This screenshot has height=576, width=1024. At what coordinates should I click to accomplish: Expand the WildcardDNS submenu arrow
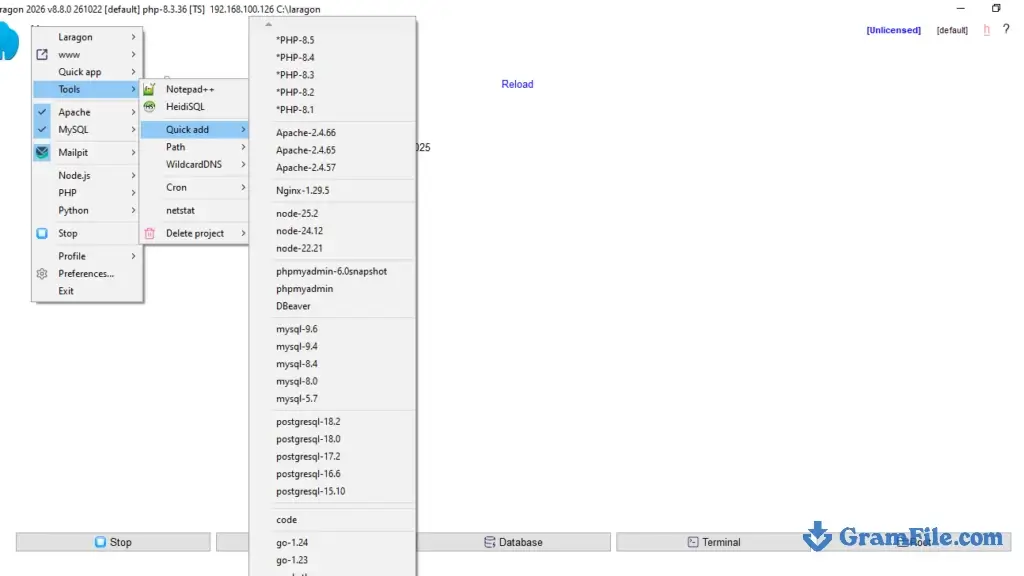coord(243,165)
